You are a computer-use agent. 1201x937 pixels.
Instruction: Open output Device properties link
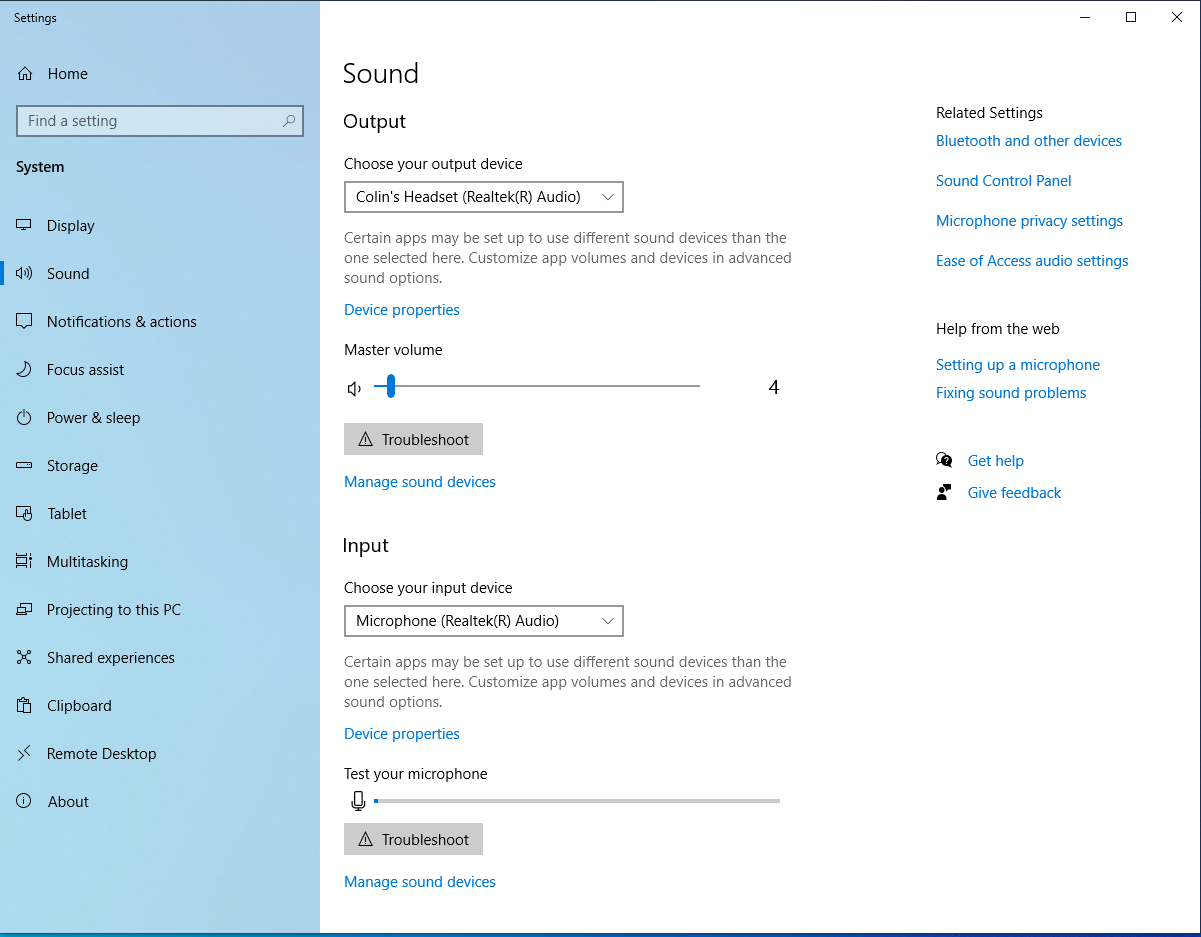pyautogui.click(x=402, y=310)
